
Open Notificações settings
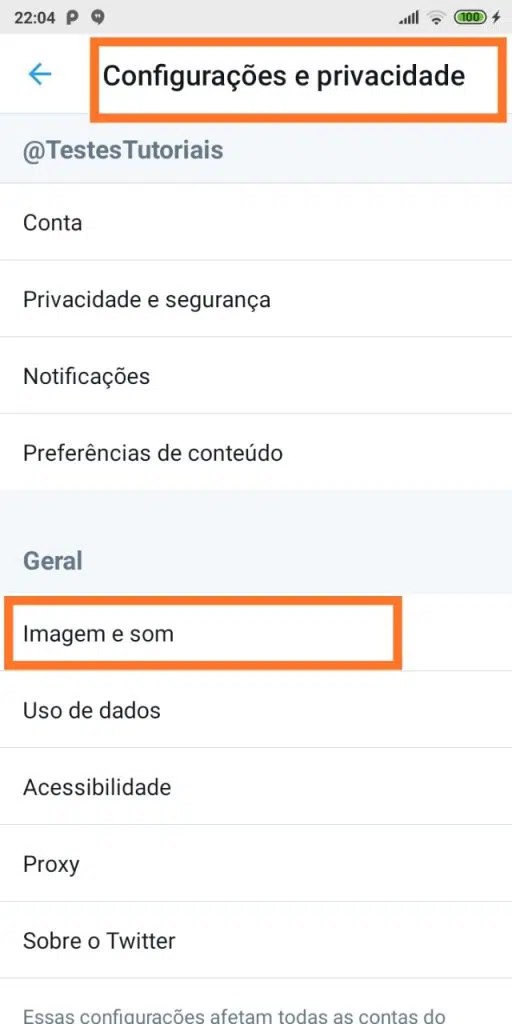coord(256,376)
